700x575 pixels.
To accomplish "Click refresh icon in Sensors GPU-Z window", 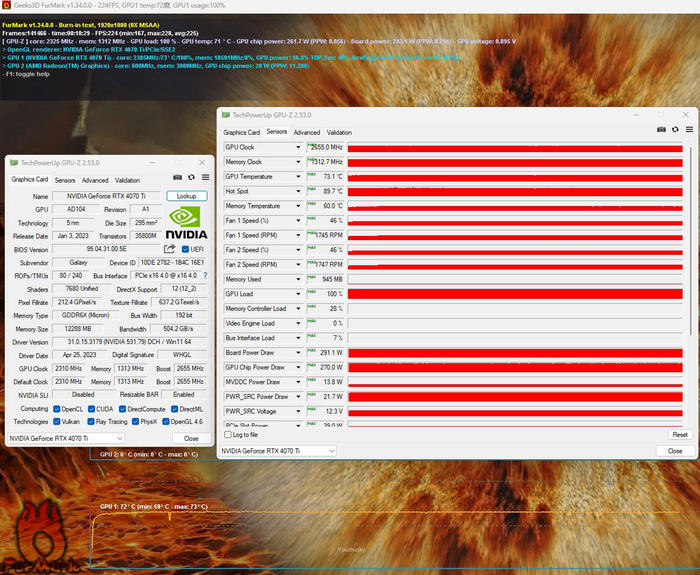I will (x=675, y=129).
